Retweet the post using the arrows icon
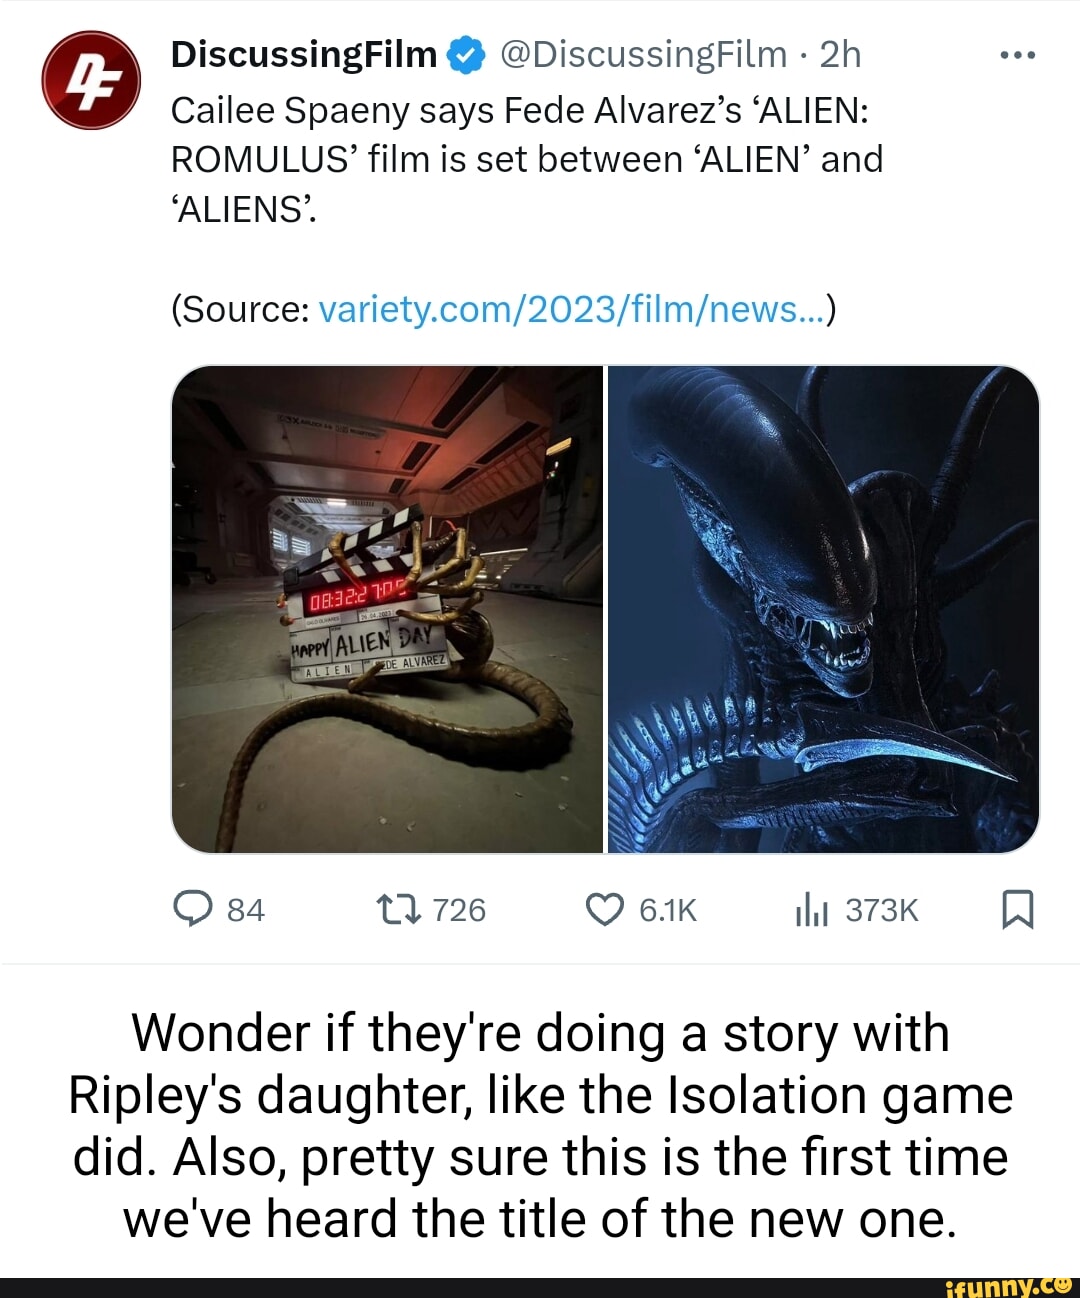Image resolution: width=1080 pixels, height=1298 pixels. 398,909
